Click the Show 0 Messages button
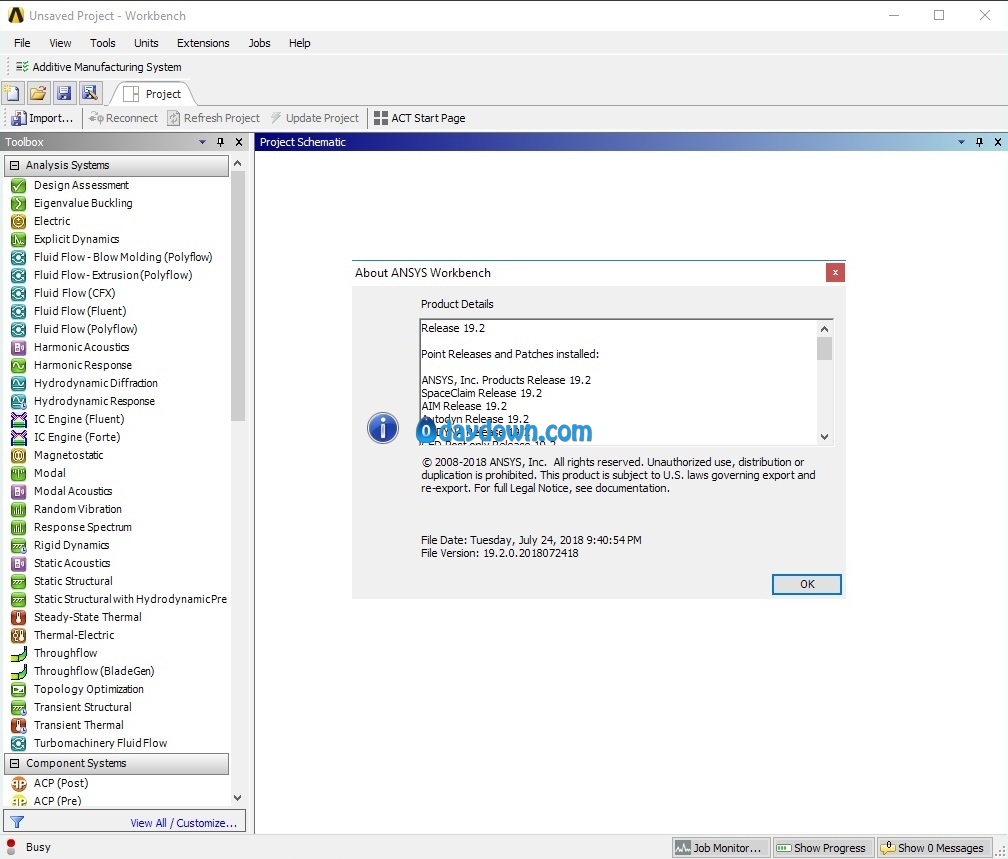Screen dimensions: 1008x859 coord(933,848)
